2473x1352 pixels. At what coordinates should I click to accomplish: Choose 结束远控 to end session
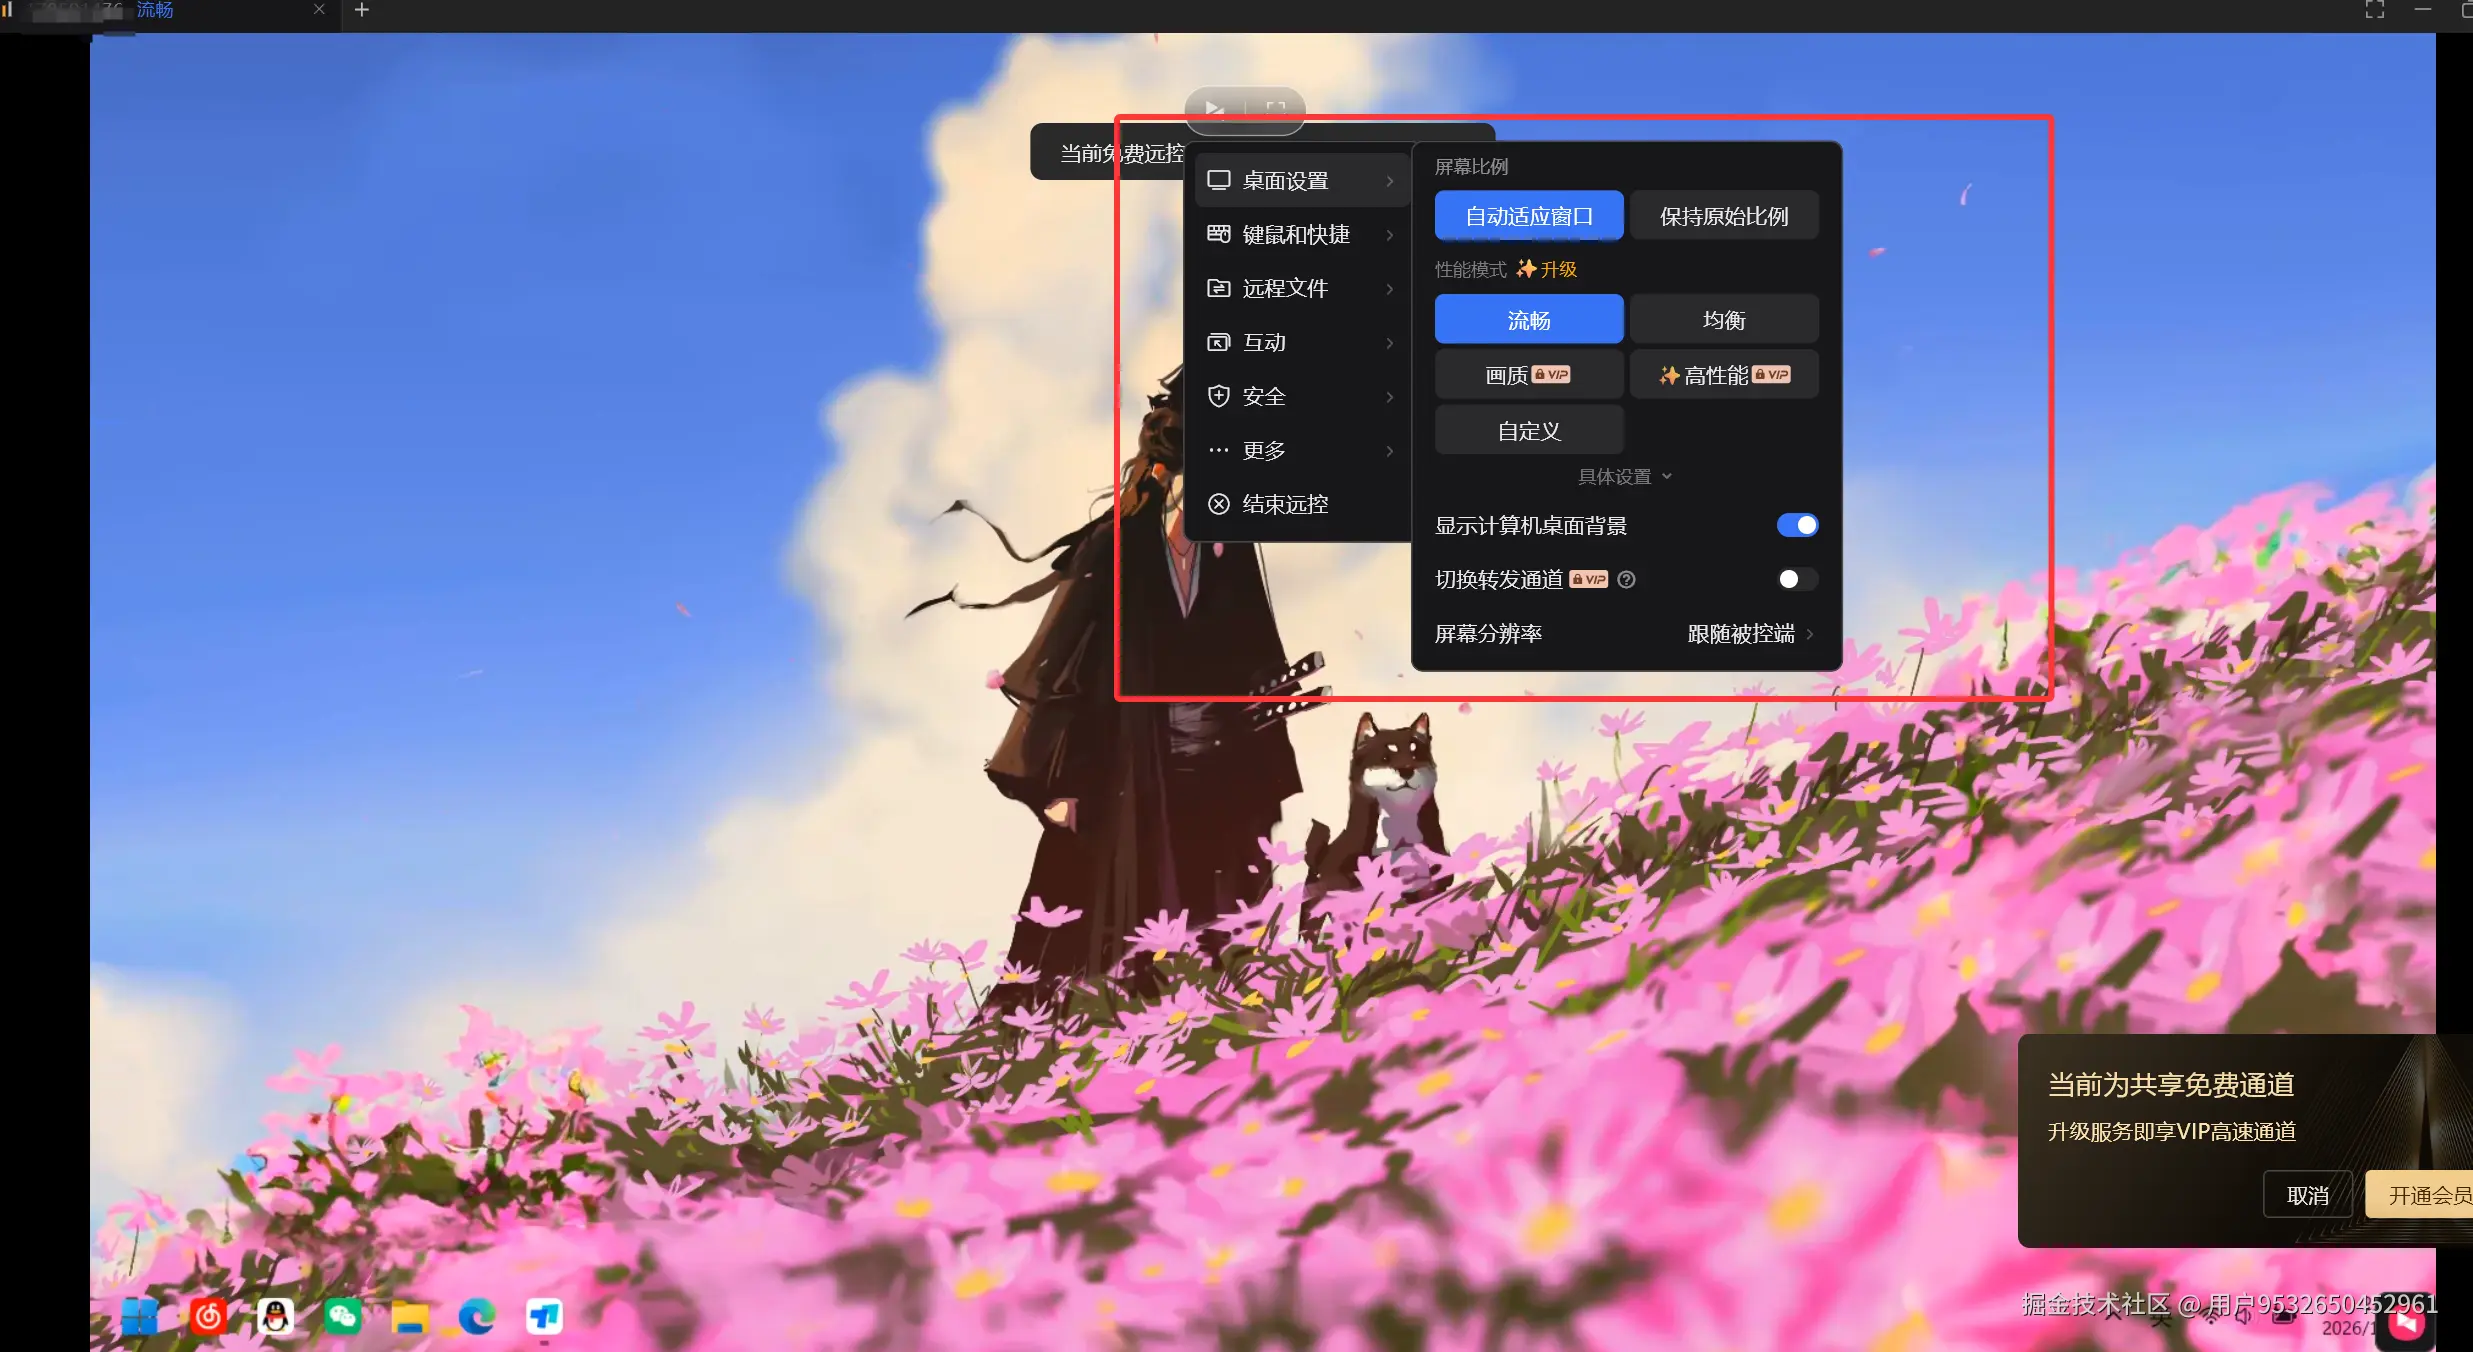(1284, 504)
